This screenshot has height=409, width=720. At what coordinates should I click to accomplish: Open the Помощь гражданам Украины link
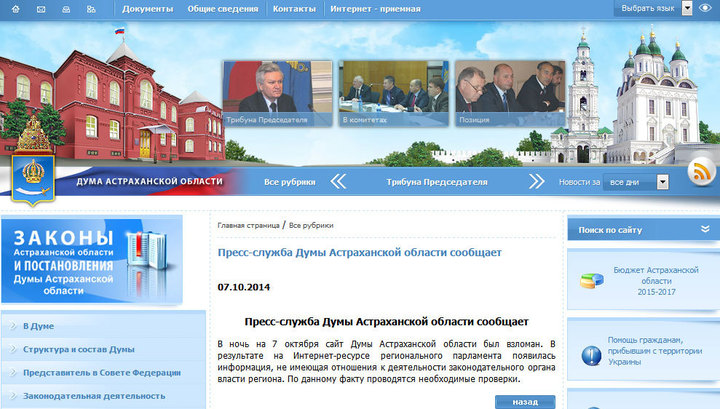tap(655, 351)
